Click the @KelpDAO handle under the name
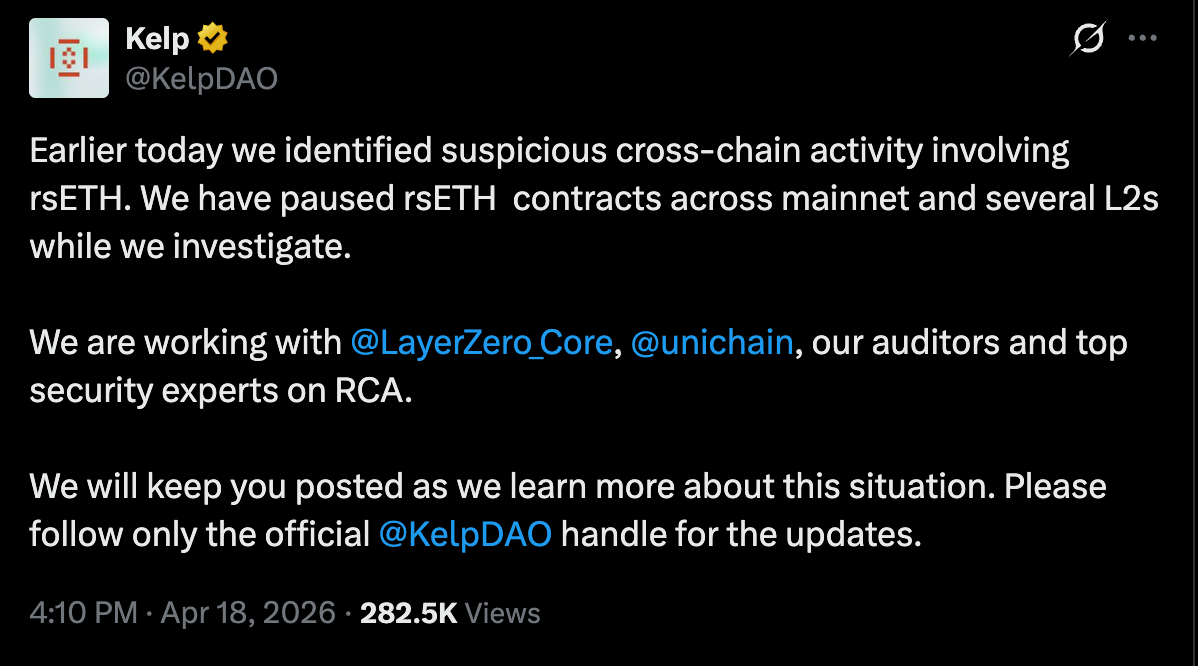 click(201, 78)
